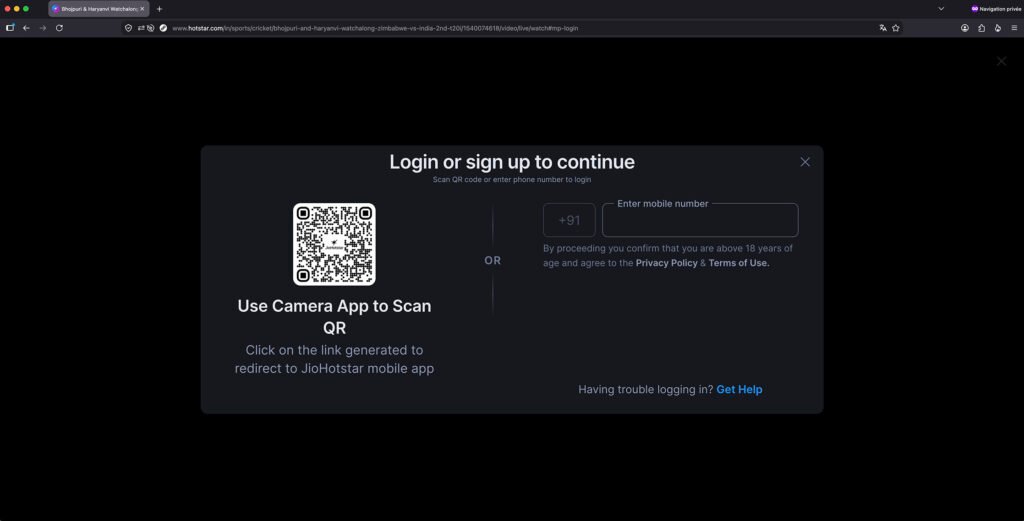Image resolution: width=1024 pixels, height=521 pixels.
Task: Expand the list all tabs chevron
Action: tap(941, 9)
